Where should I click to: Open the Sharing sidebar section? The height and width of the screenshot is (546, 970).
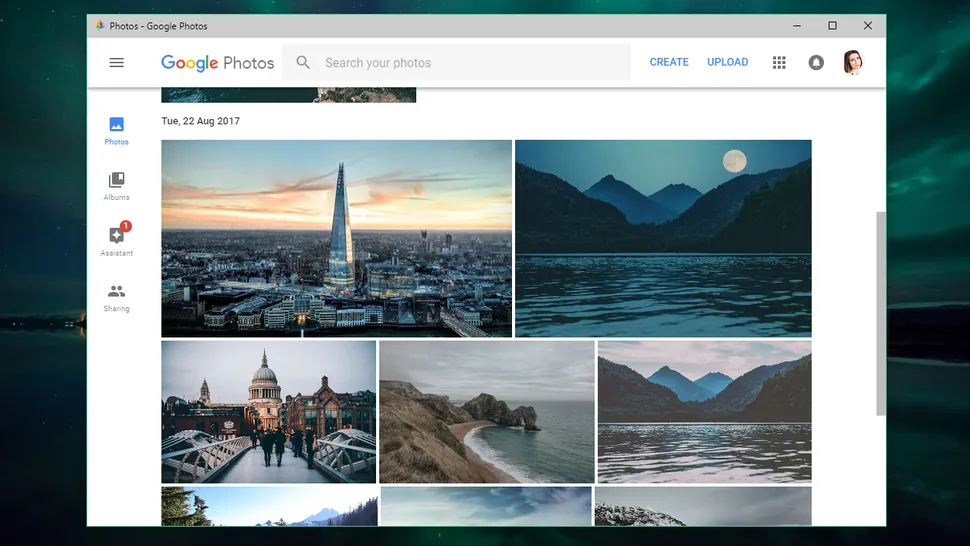[x=116, y=296]
